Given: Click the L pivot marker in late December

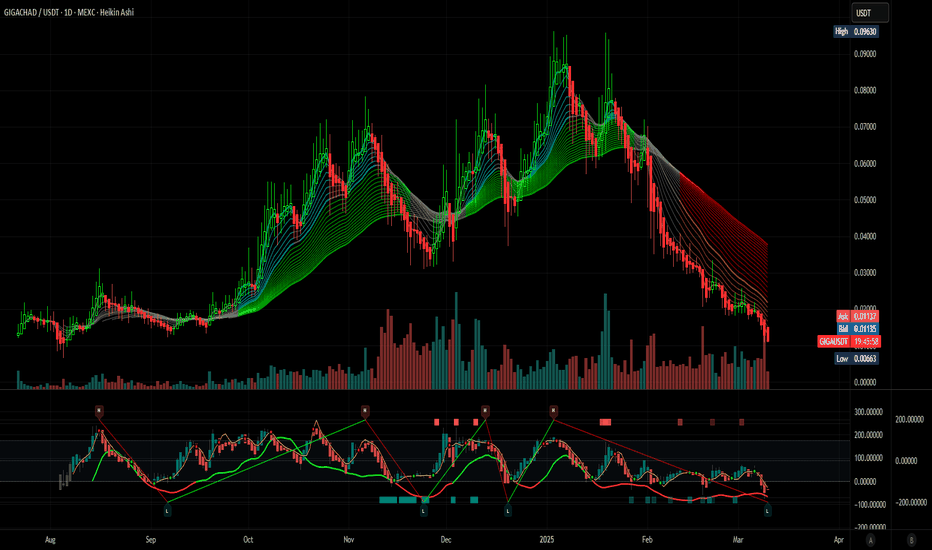Looking at the screenshot, I should pos(508,510).
